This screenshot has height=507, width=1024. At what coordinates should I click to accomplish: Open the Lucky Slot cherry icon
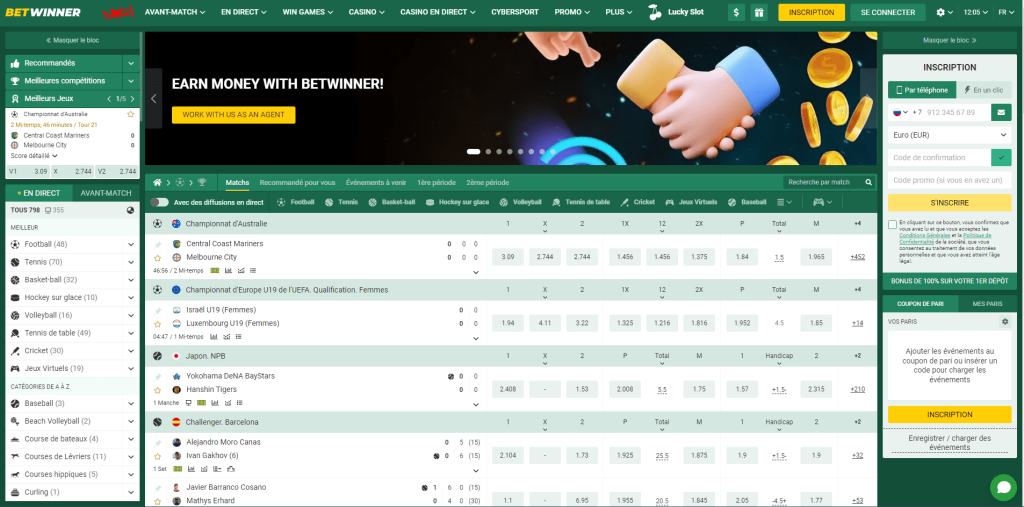coord(653,12)
